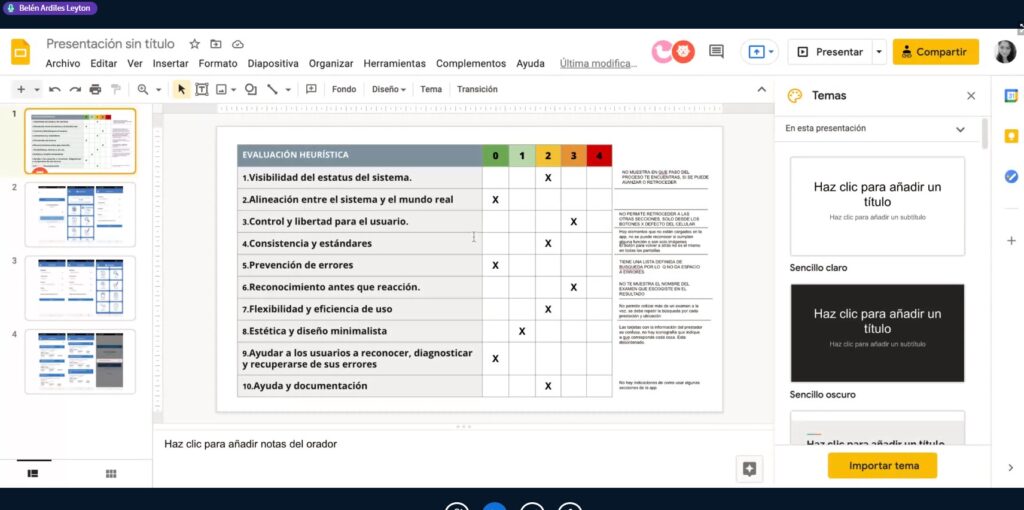This screenshot has width=1024, height=510.
Task: Open the palette icon in Temas panel
Action: (x=794, y=96)
